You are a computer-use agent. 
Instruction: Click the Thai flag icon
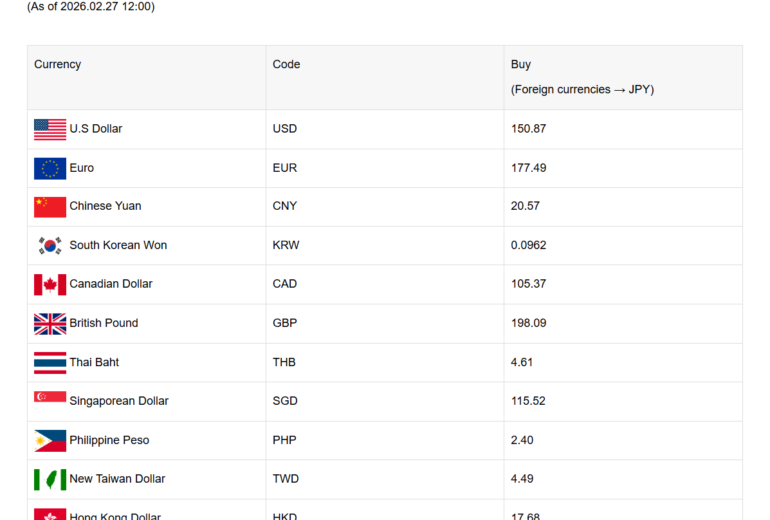pyautogui.click(x=50, y=362)
